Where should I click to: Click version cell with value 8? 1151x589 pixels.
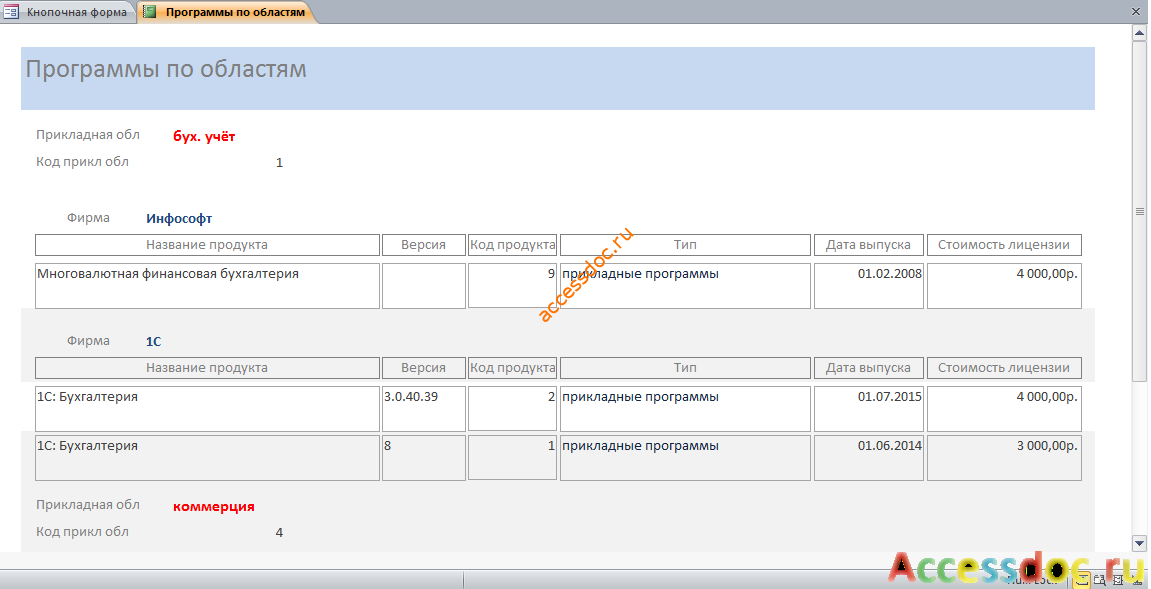[x=424, y=458]
